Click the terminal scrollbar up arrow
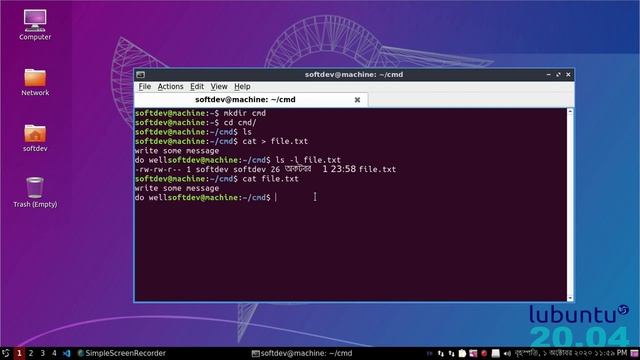The width and height of the screenshot is (640, 360). point(570,111)
